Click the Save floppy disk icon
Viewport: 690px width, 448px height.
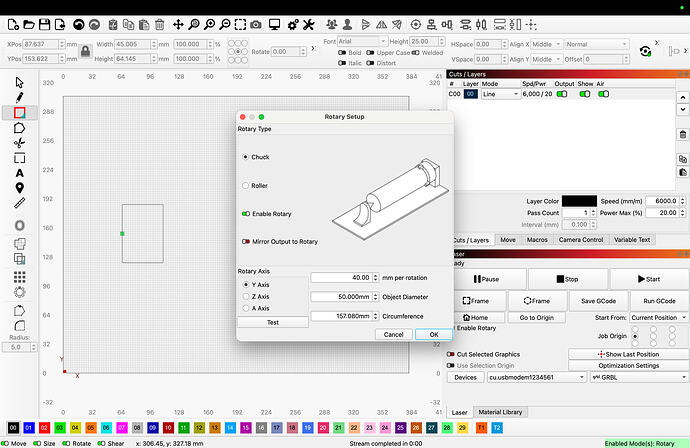44,25
